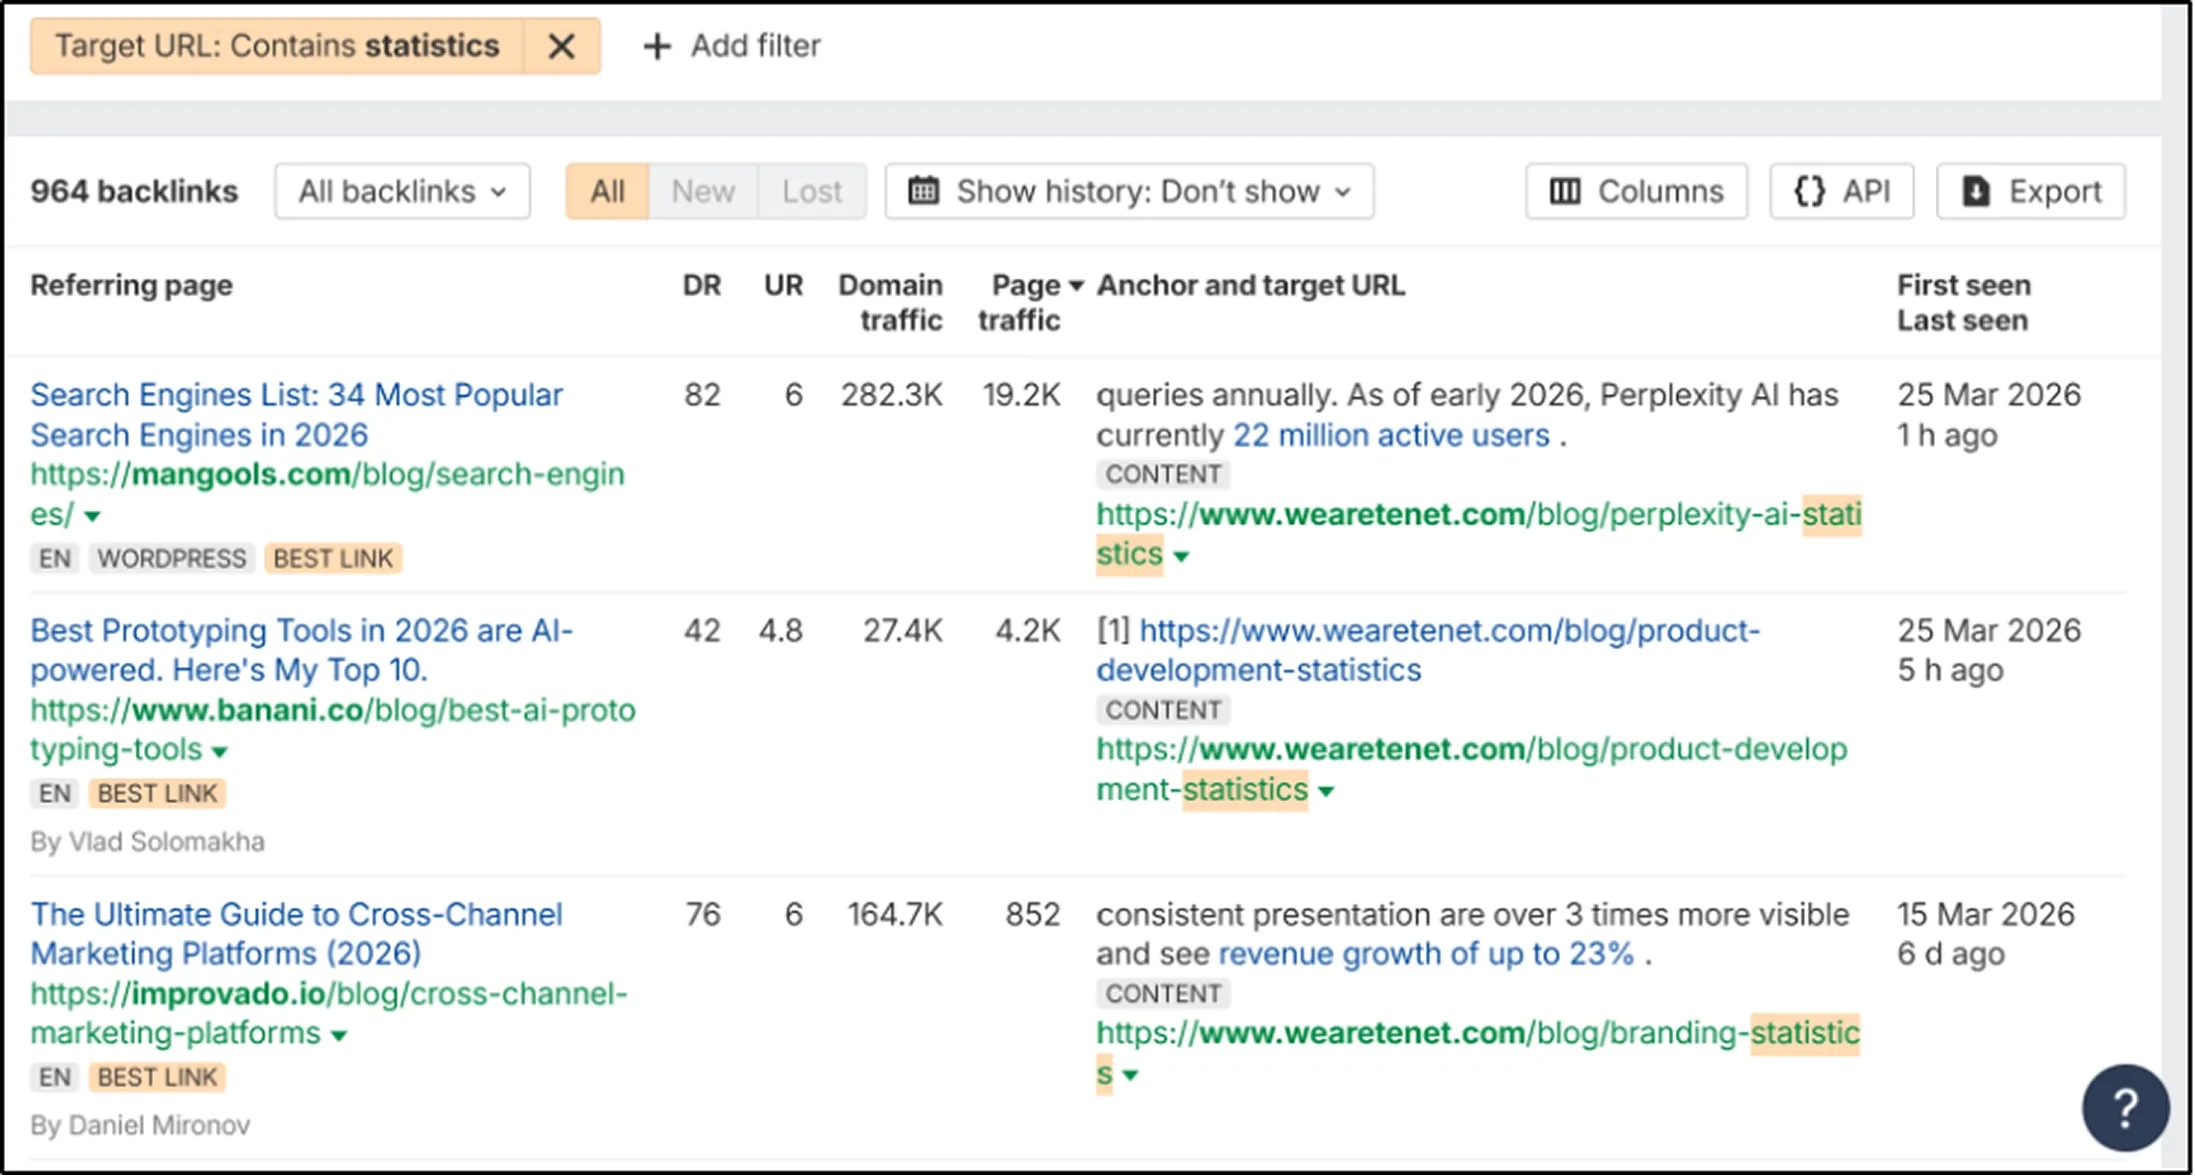
Task: Export the backlinks list
Action: (x=2030, y=191)
